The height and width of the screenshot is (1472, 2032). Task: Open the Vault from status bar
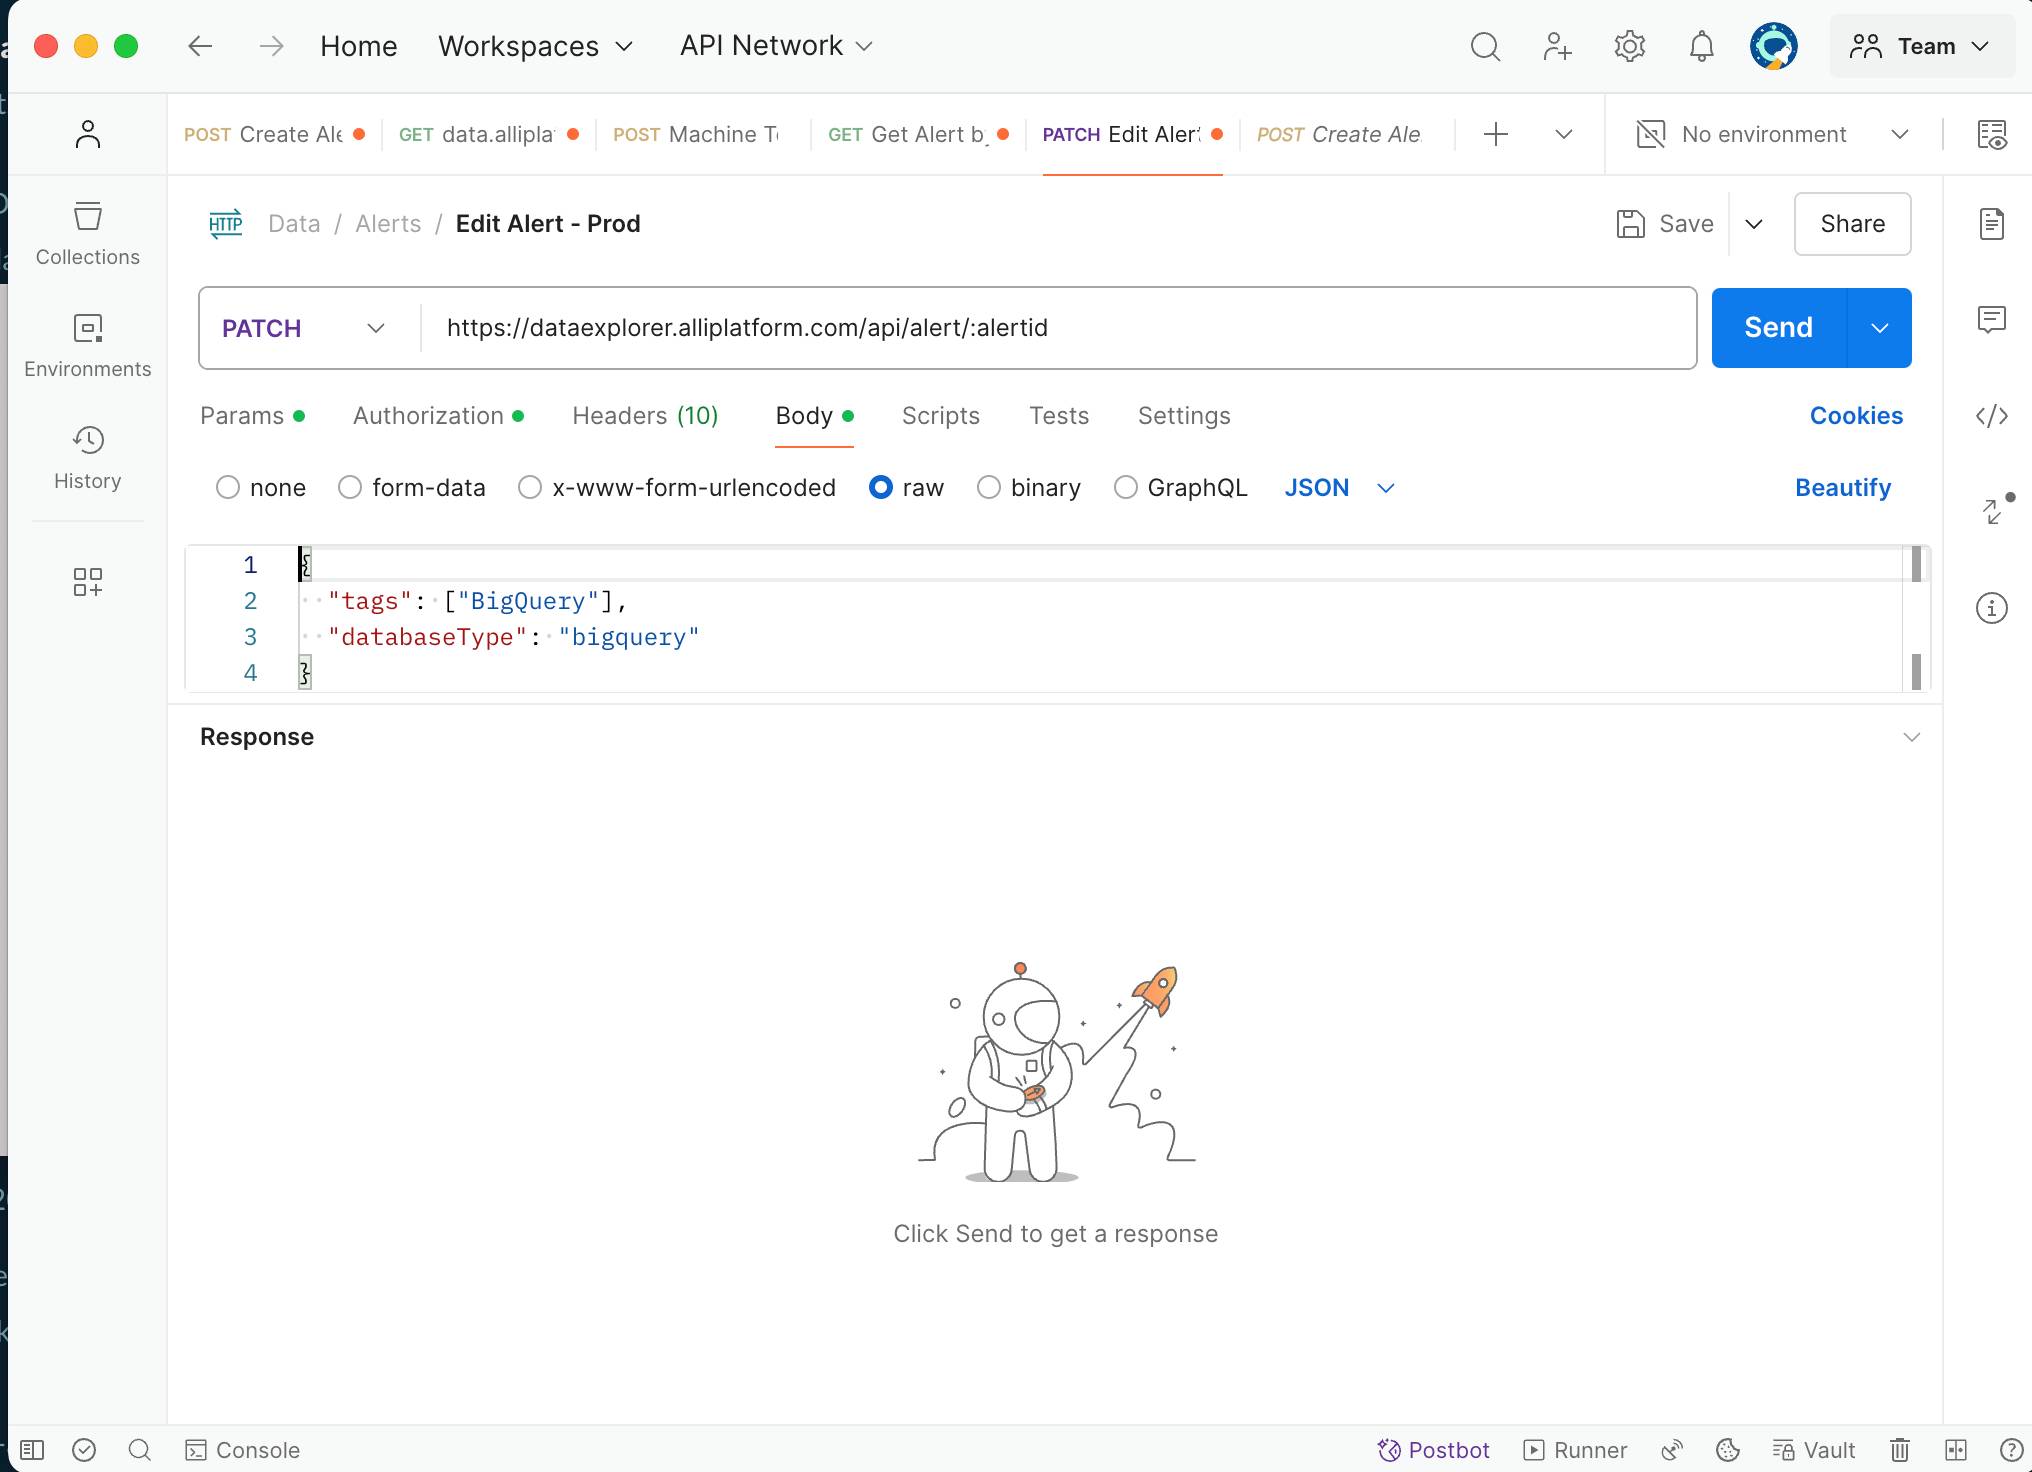[1814, 1450]
